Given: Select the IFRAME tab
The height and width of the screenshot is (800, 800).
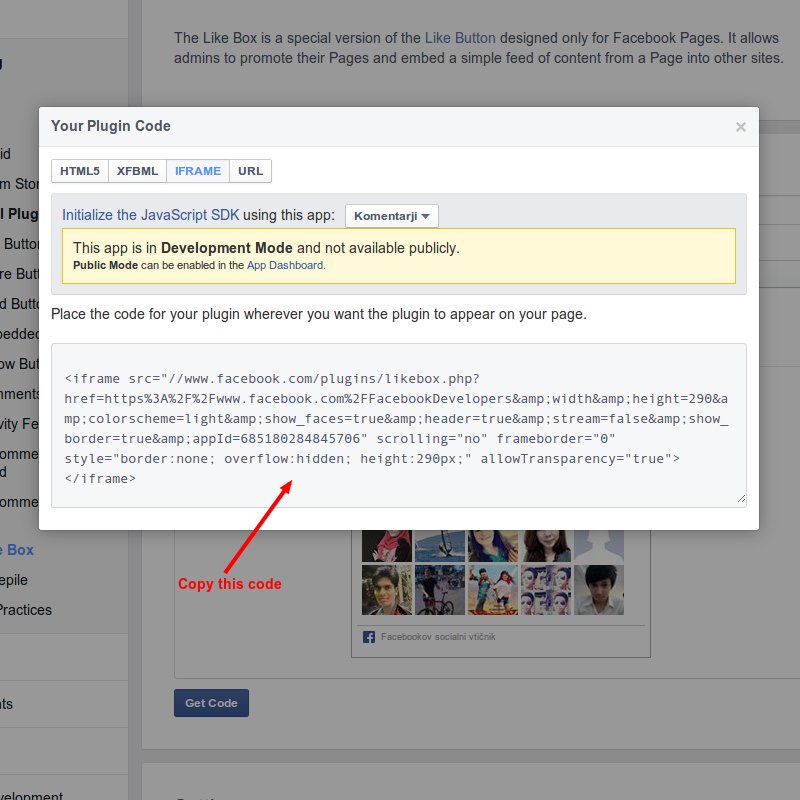Looking at the screenshot, I should 198,171.
